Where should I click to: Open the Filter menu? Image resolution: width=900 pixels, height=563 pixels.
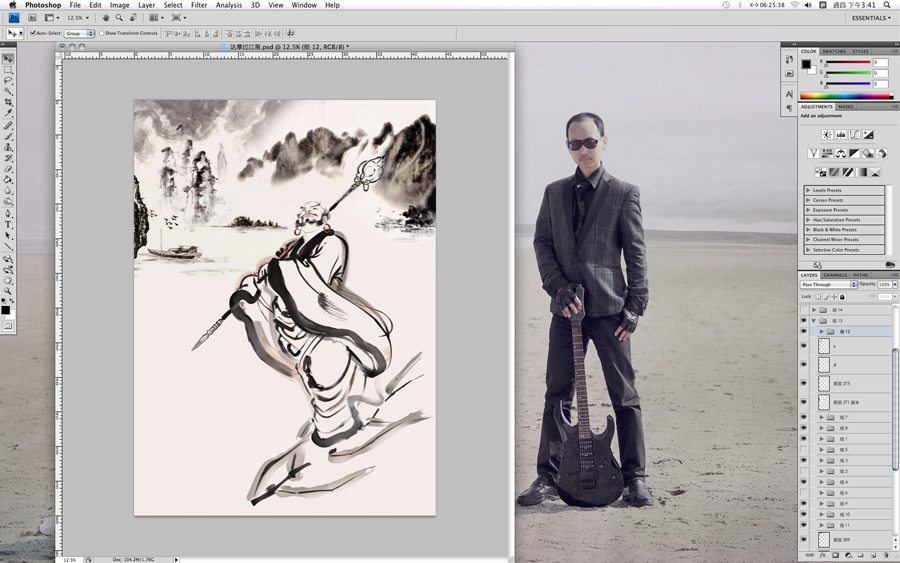tap(199, 5)
